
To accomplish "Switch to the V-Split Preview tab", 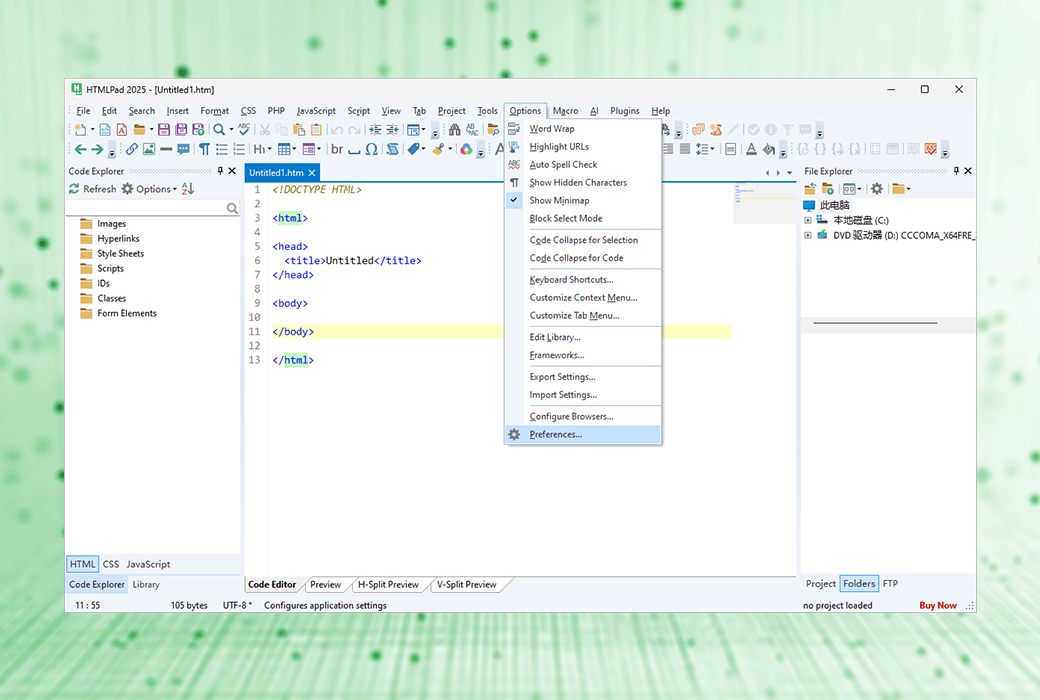I will pyautogui.click(x=466, y=585).
